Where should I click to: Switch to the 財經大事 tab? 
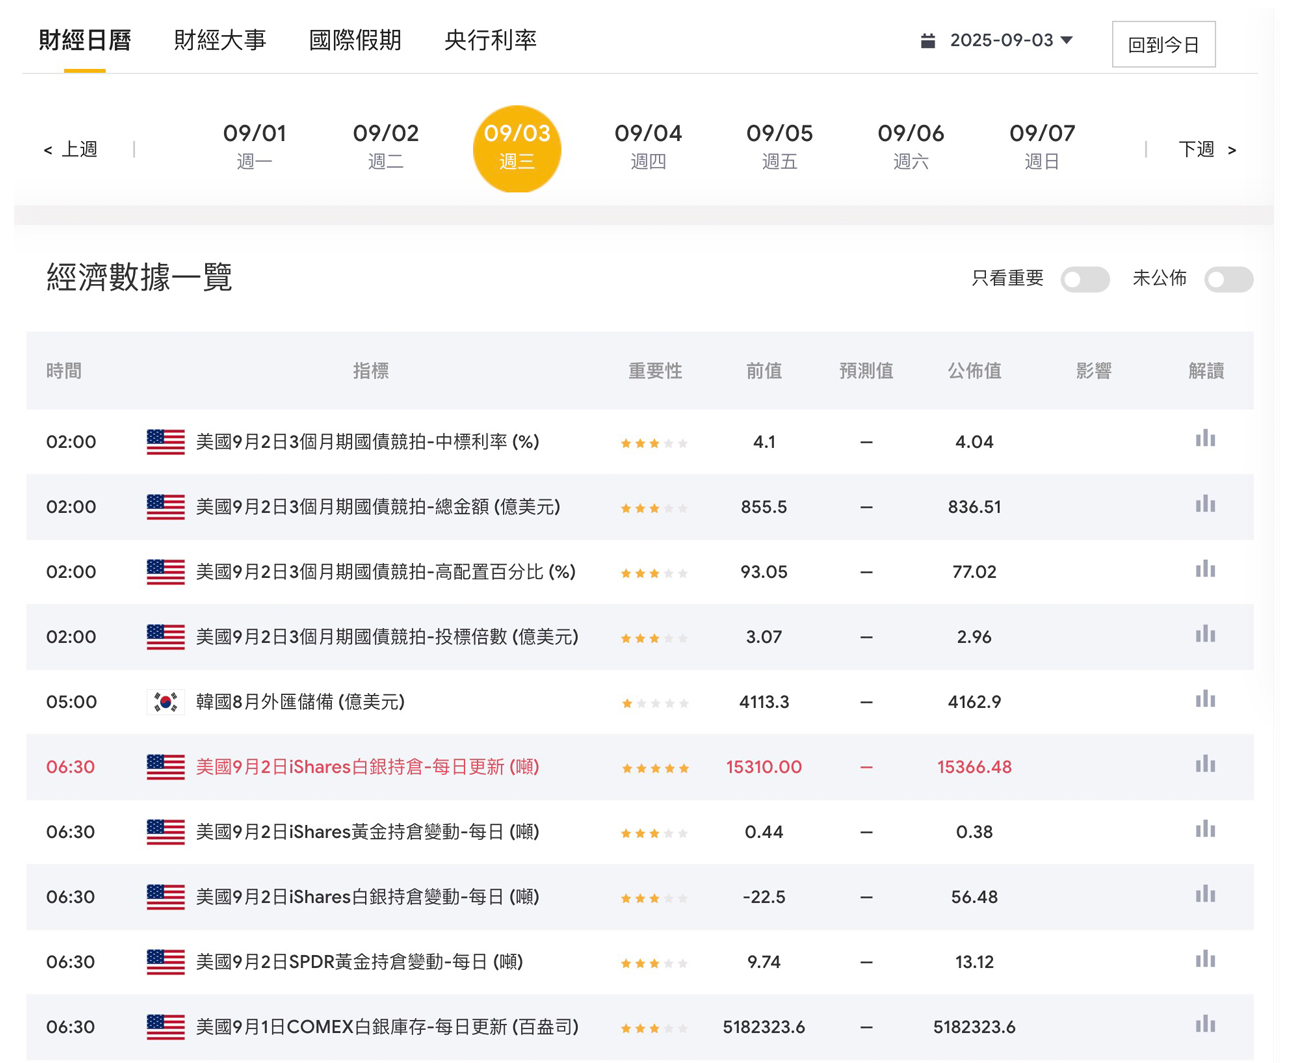coord(220,40)
